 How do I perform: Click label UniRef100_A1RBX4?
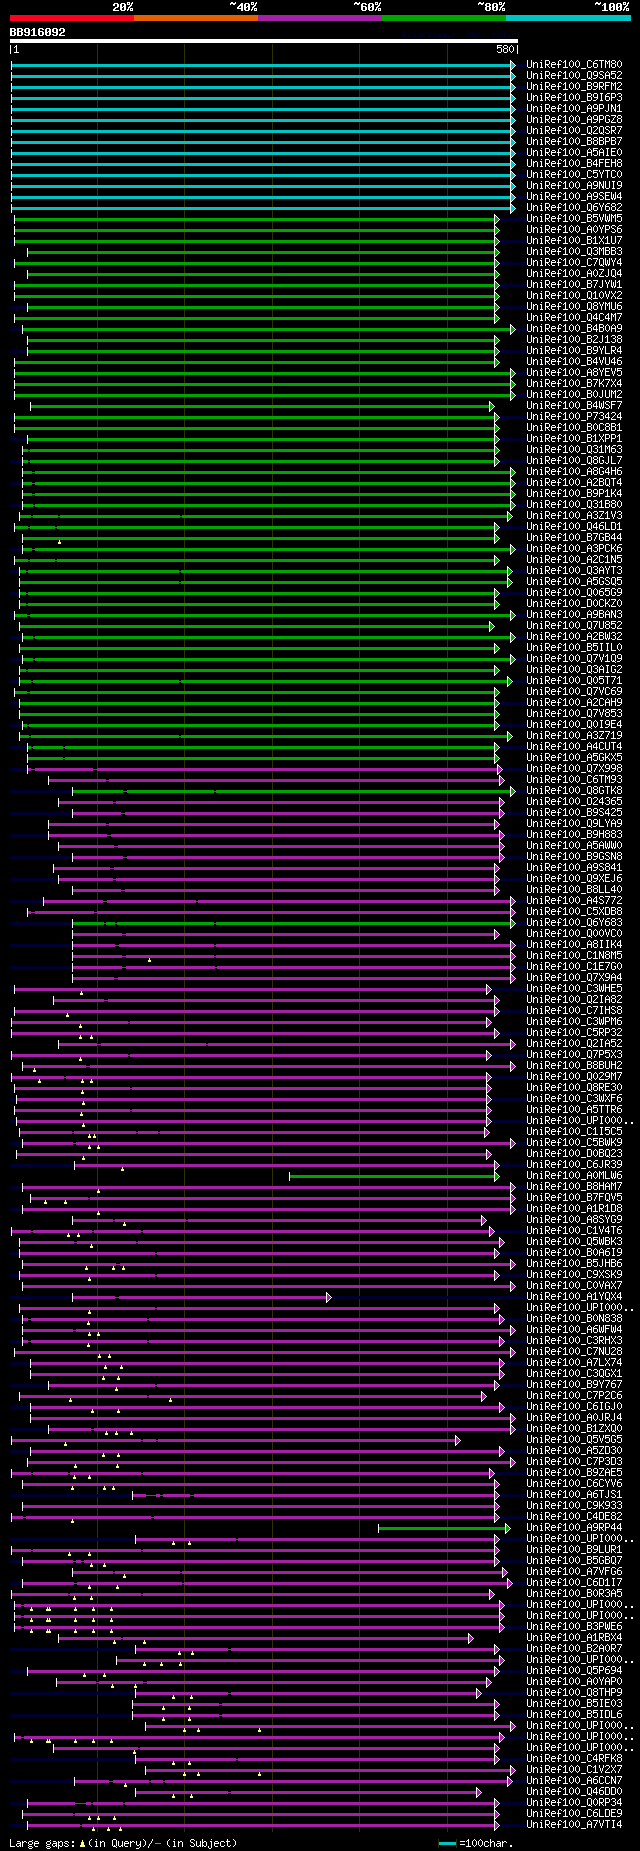(x=574, y=1638)
